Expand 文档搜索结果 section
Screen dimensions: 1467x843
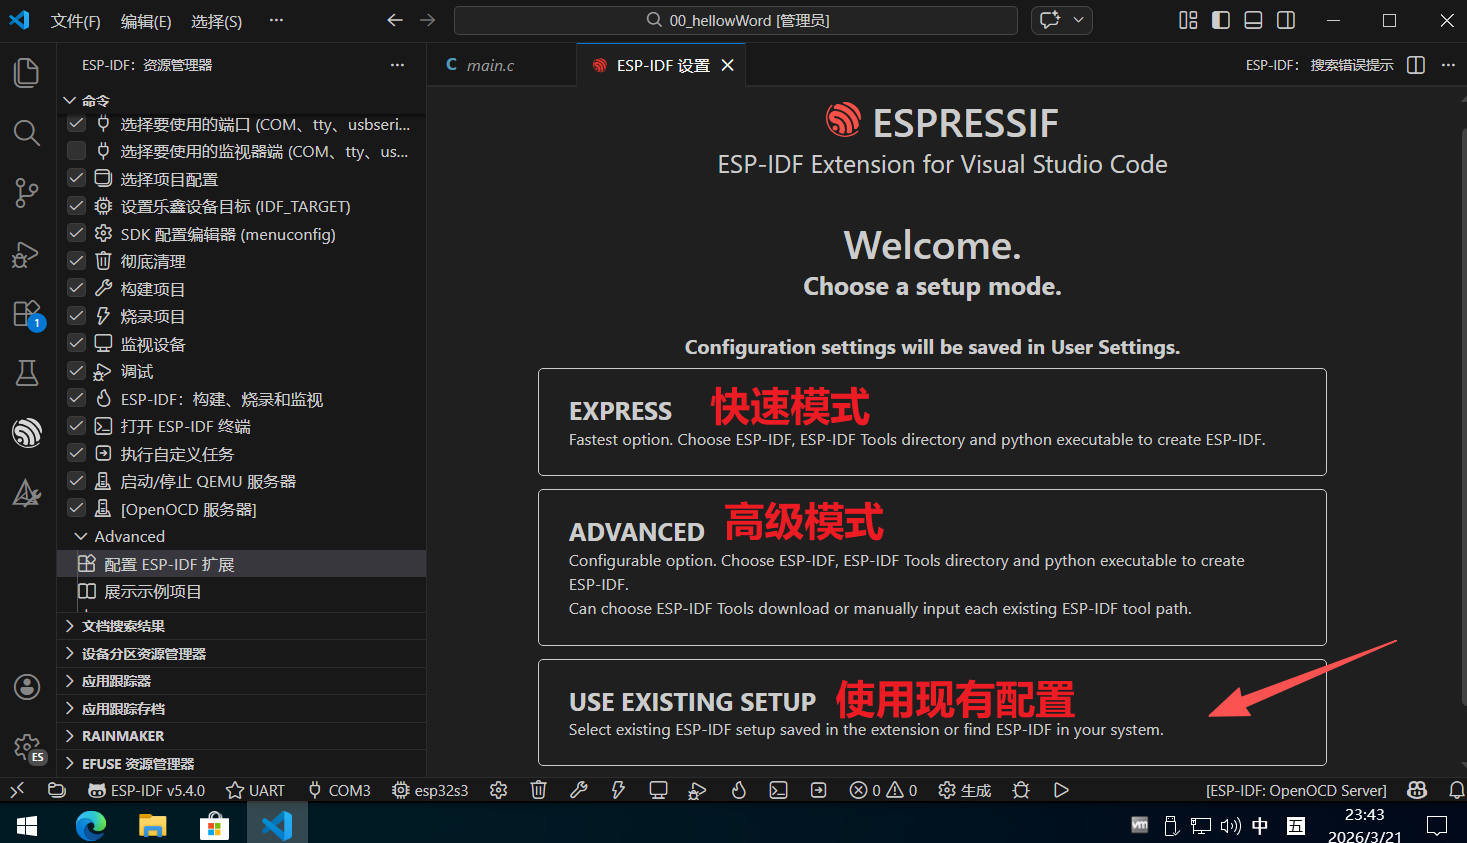(x=242, y=626)
